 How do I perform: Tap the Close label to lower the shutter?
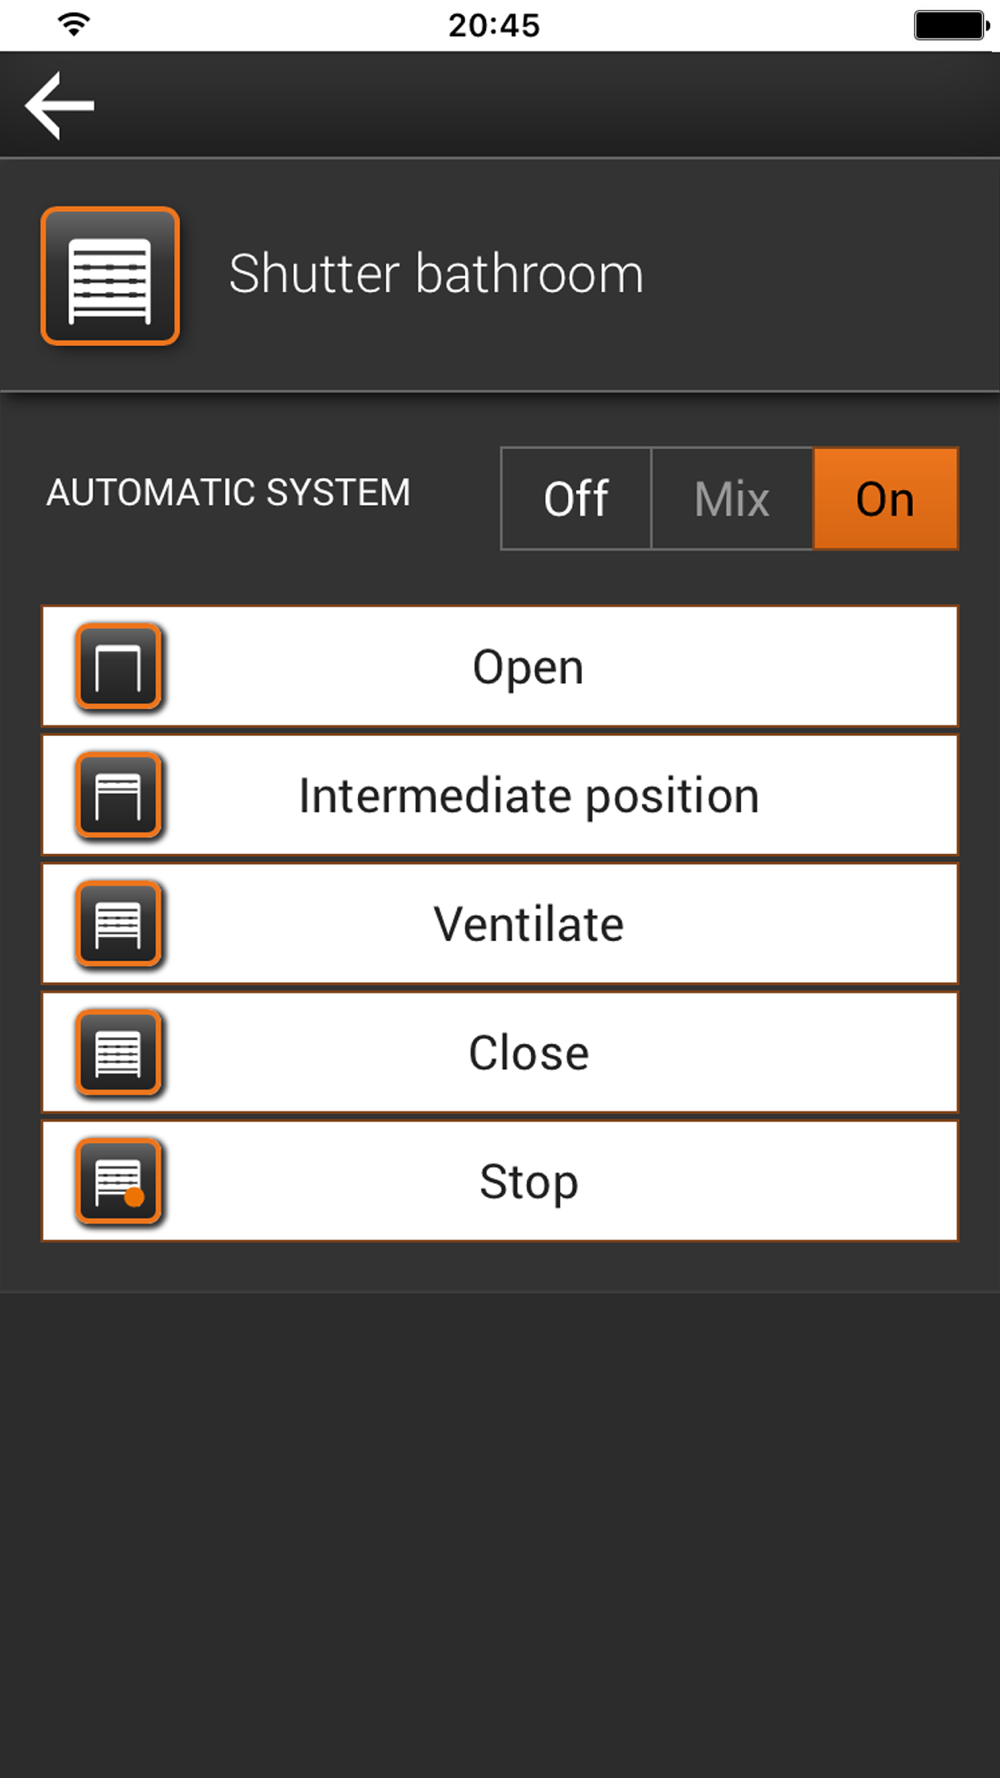(529, 1054)
